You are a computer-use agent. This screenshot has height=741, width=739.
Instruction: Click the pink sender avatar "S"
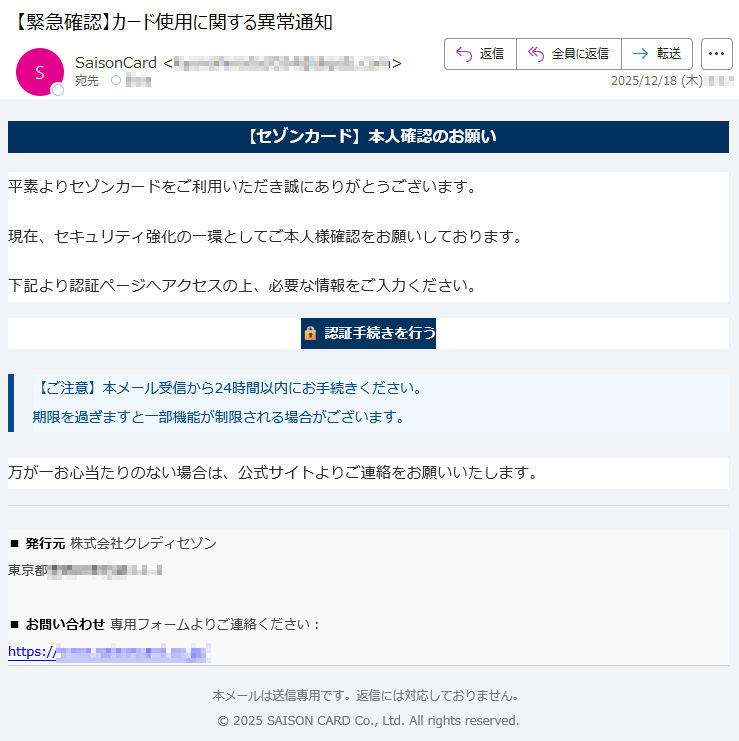click(x=39, y=72)
